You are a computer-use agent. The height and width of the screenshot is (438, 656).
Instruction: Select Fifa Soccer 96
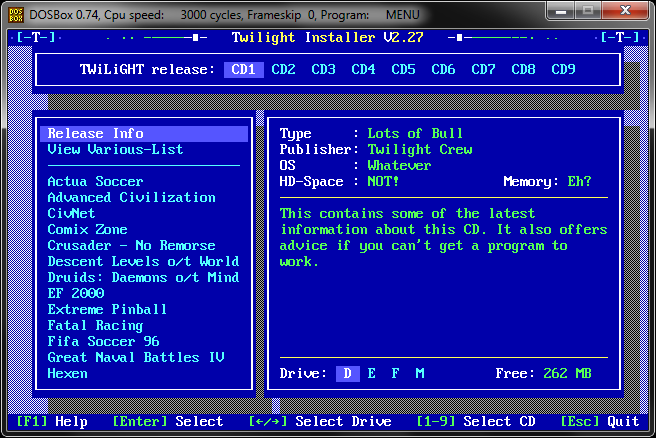click(x=103, y=341)
